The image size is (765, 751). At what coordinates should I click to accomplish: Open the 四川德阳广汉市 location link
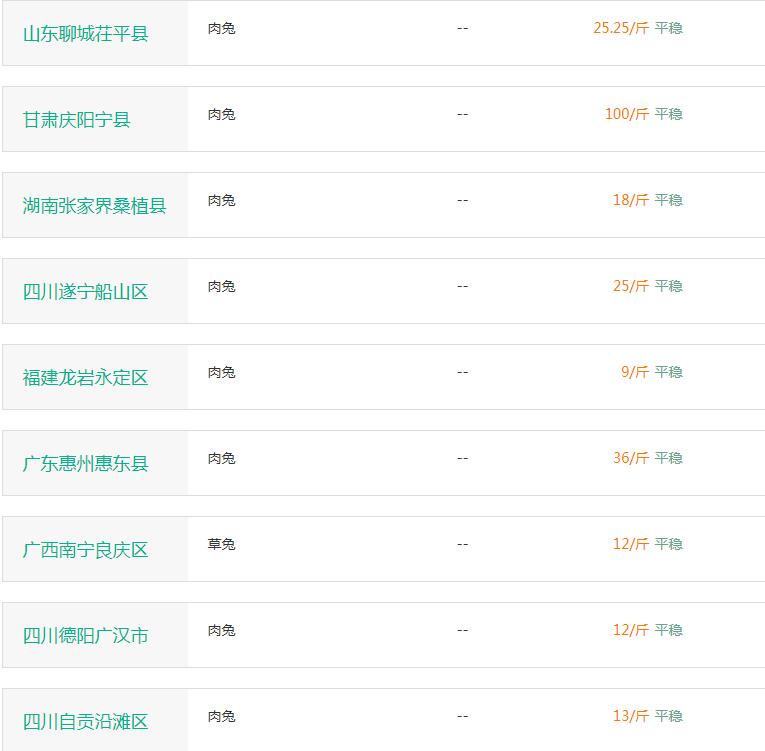(x=85, y=635)
